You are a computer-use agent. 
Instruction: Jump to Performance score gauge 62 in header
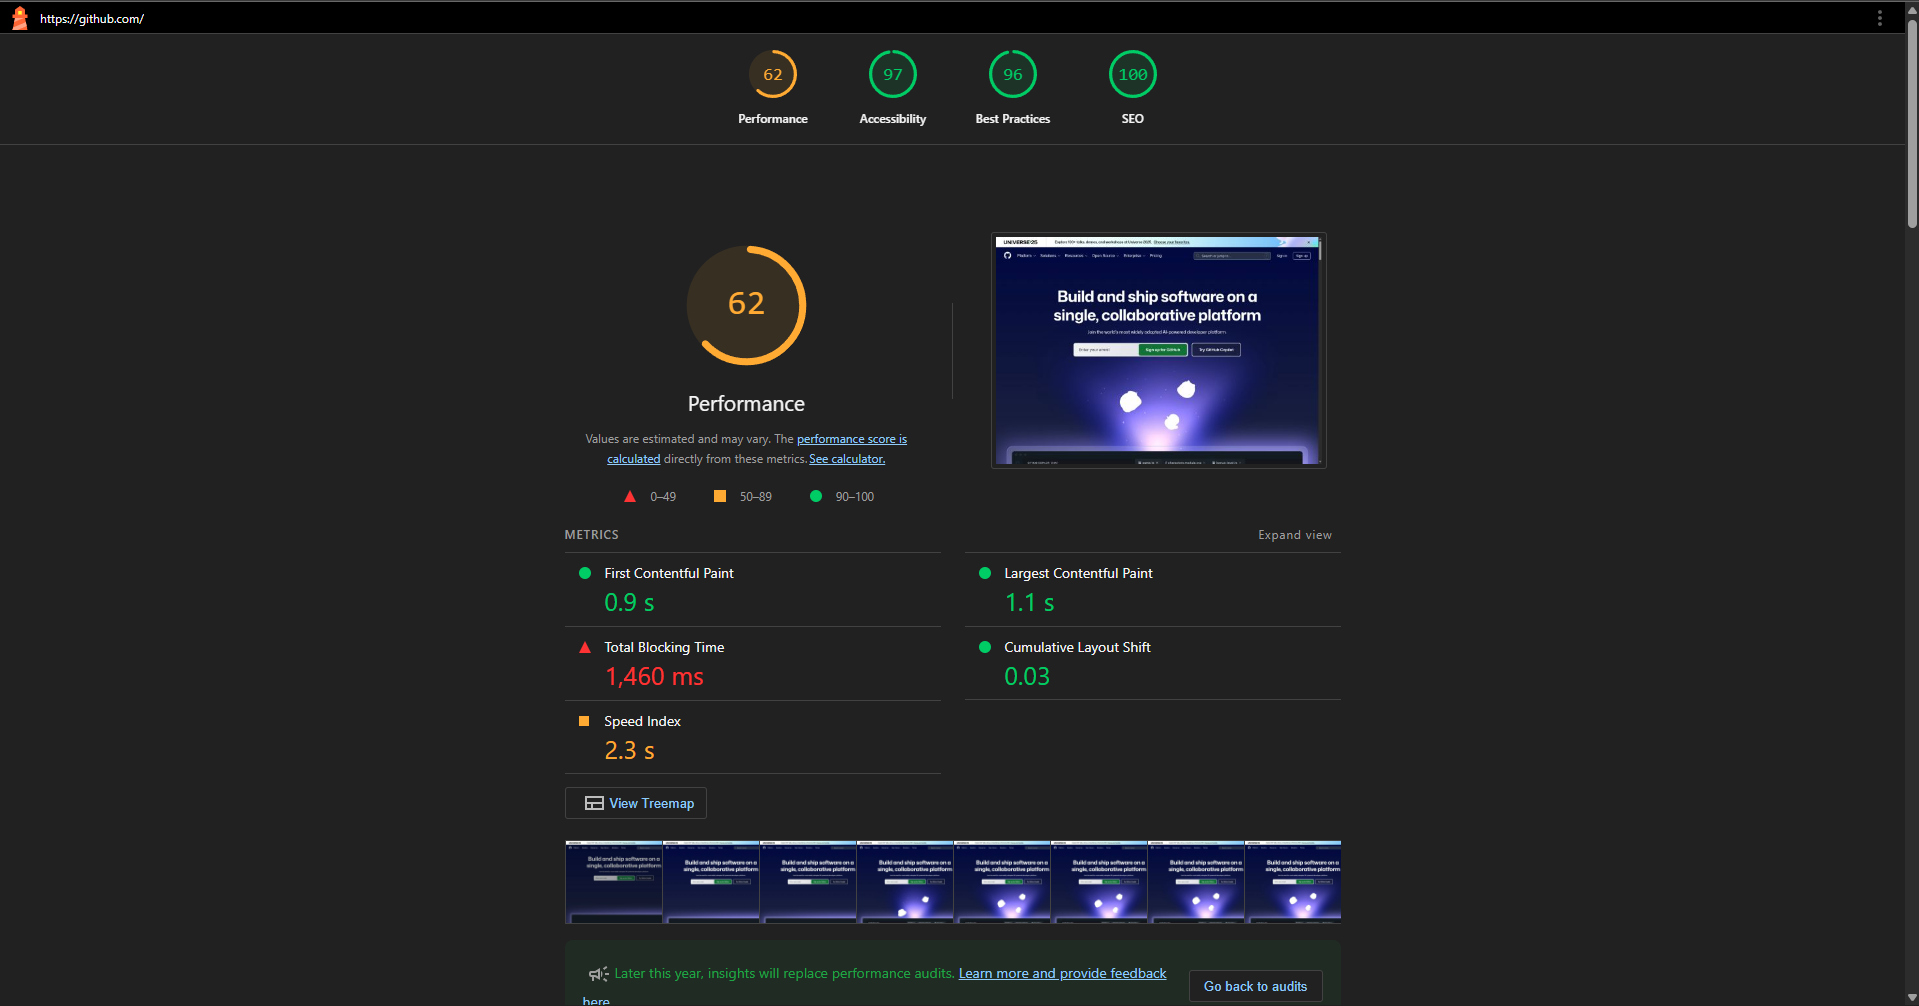773,74
